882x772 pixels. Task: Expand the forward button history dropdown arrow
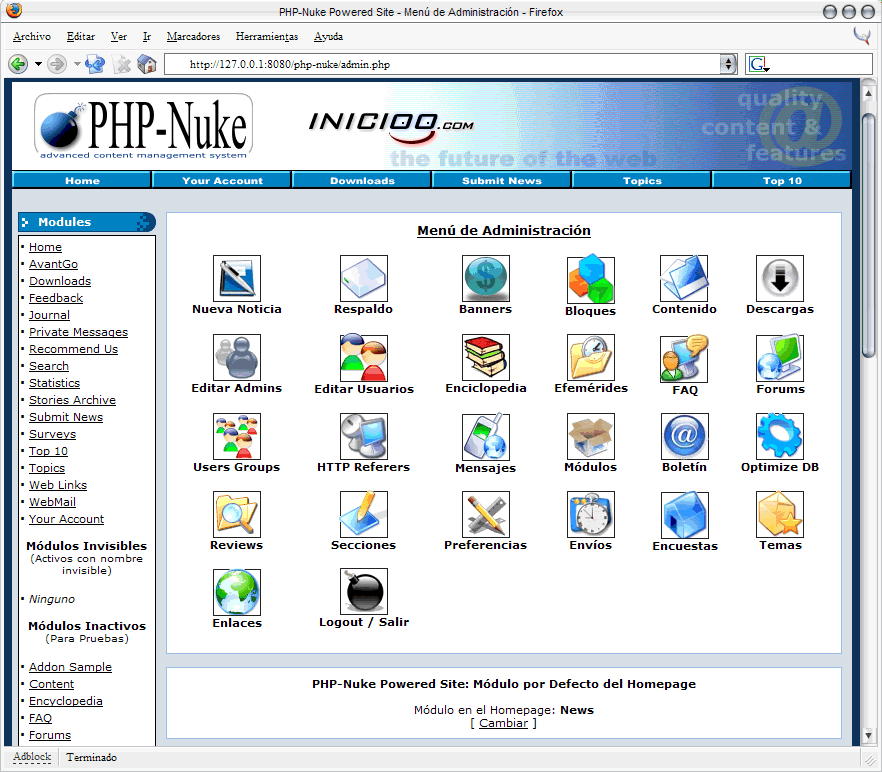(77, 64)
